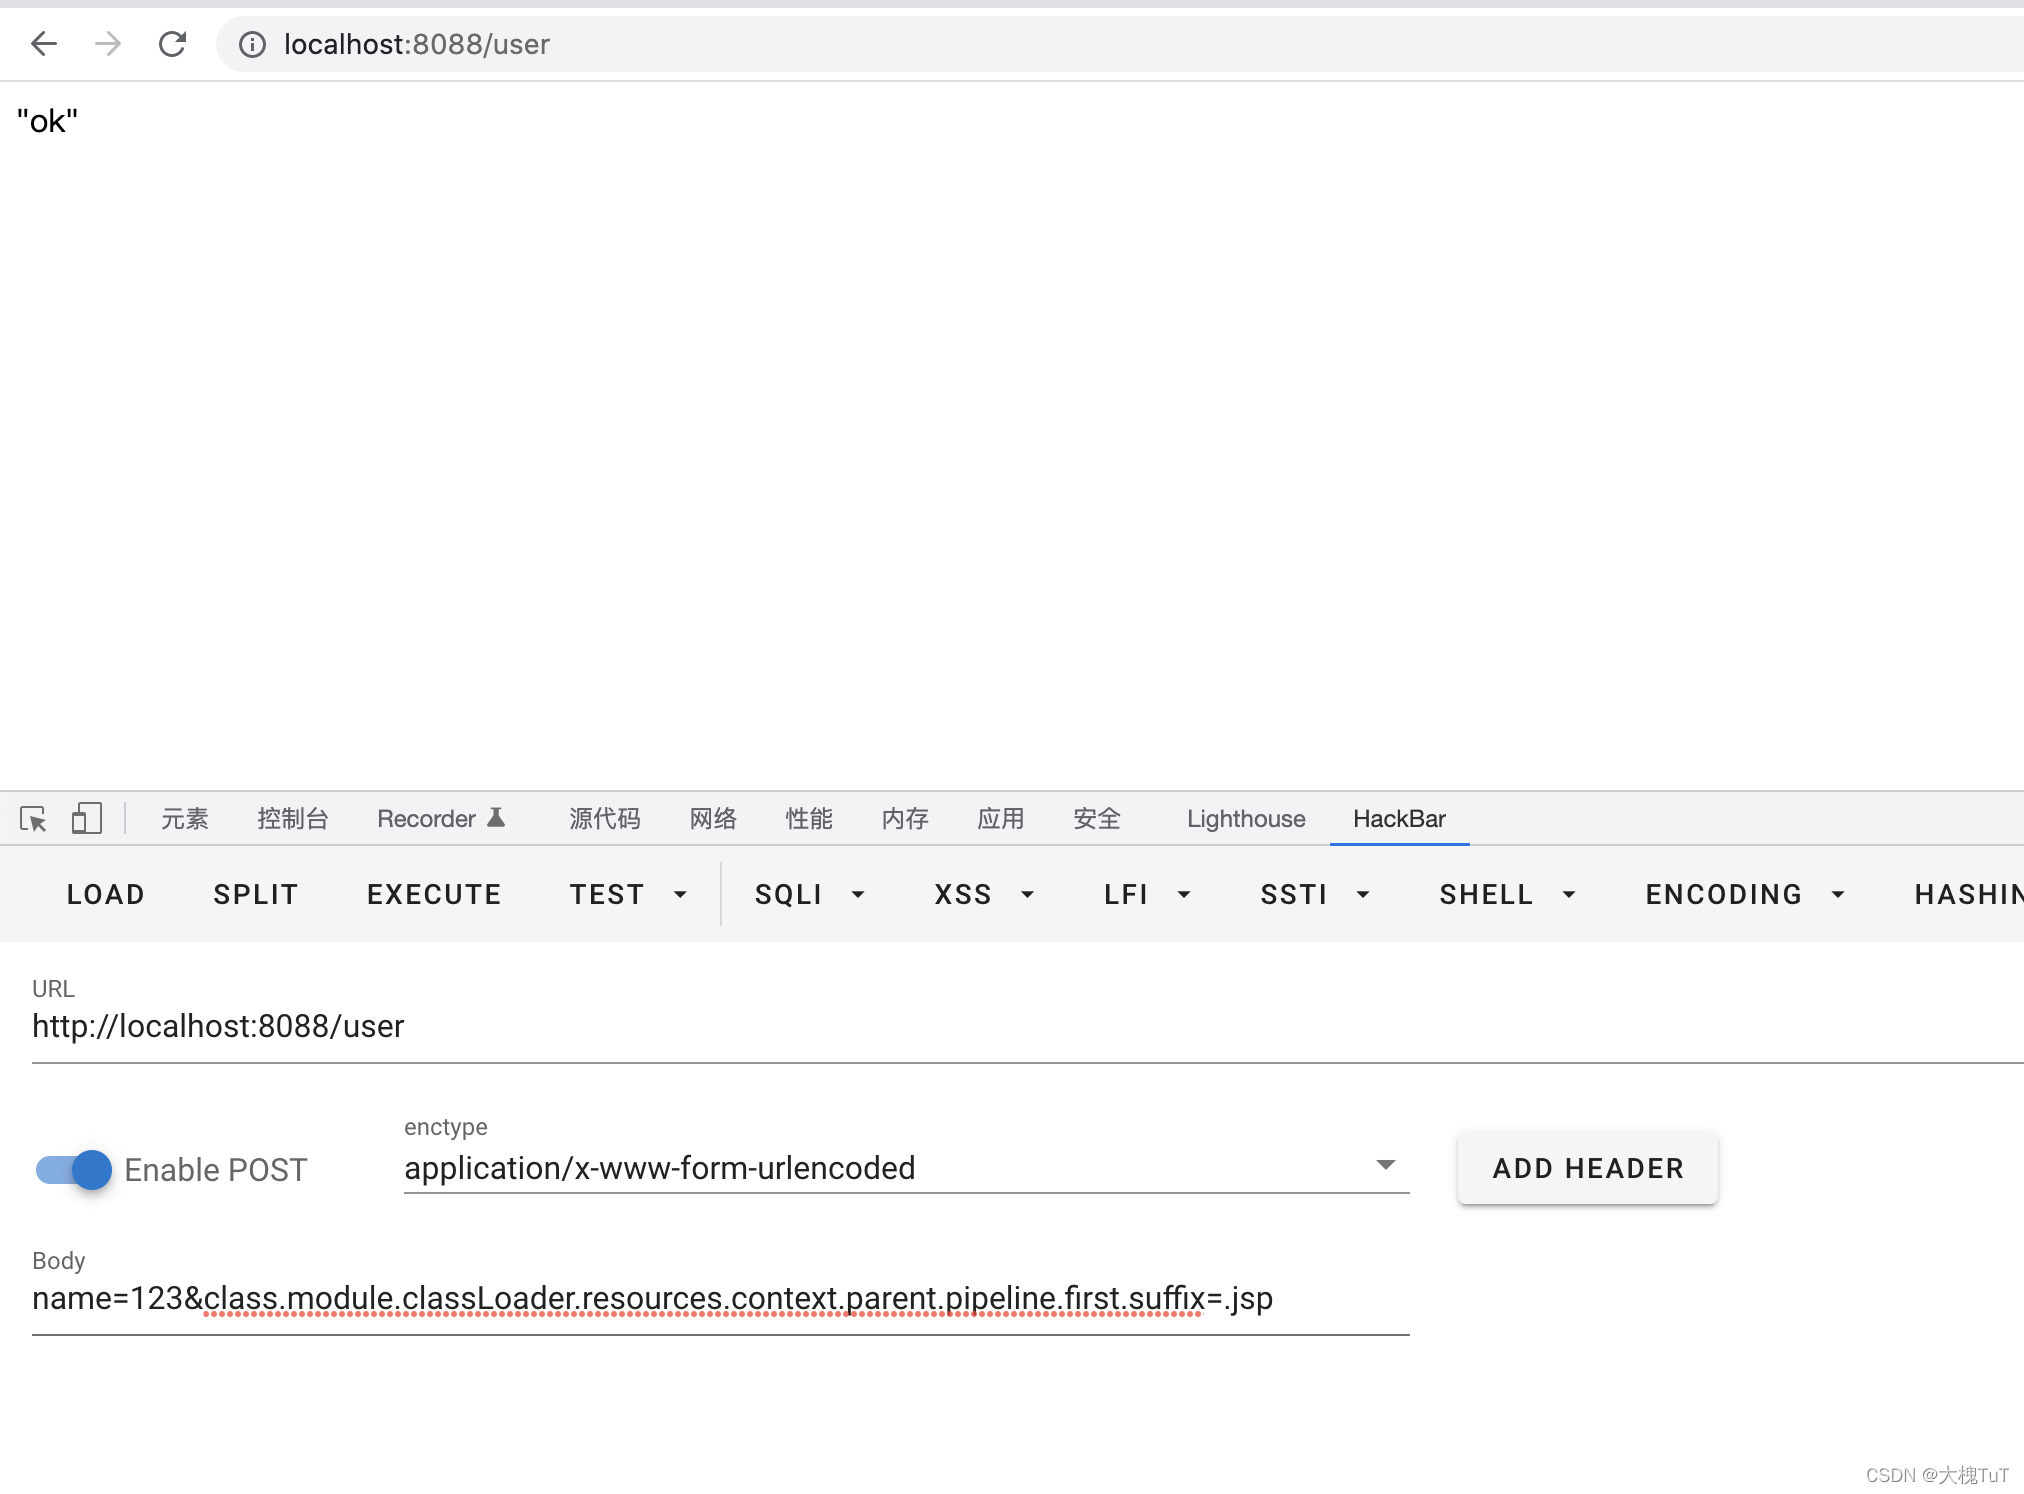The image size is (2024, 1494).
Task: Focus the HackBar URL field
Action: coord(1028,1027)
